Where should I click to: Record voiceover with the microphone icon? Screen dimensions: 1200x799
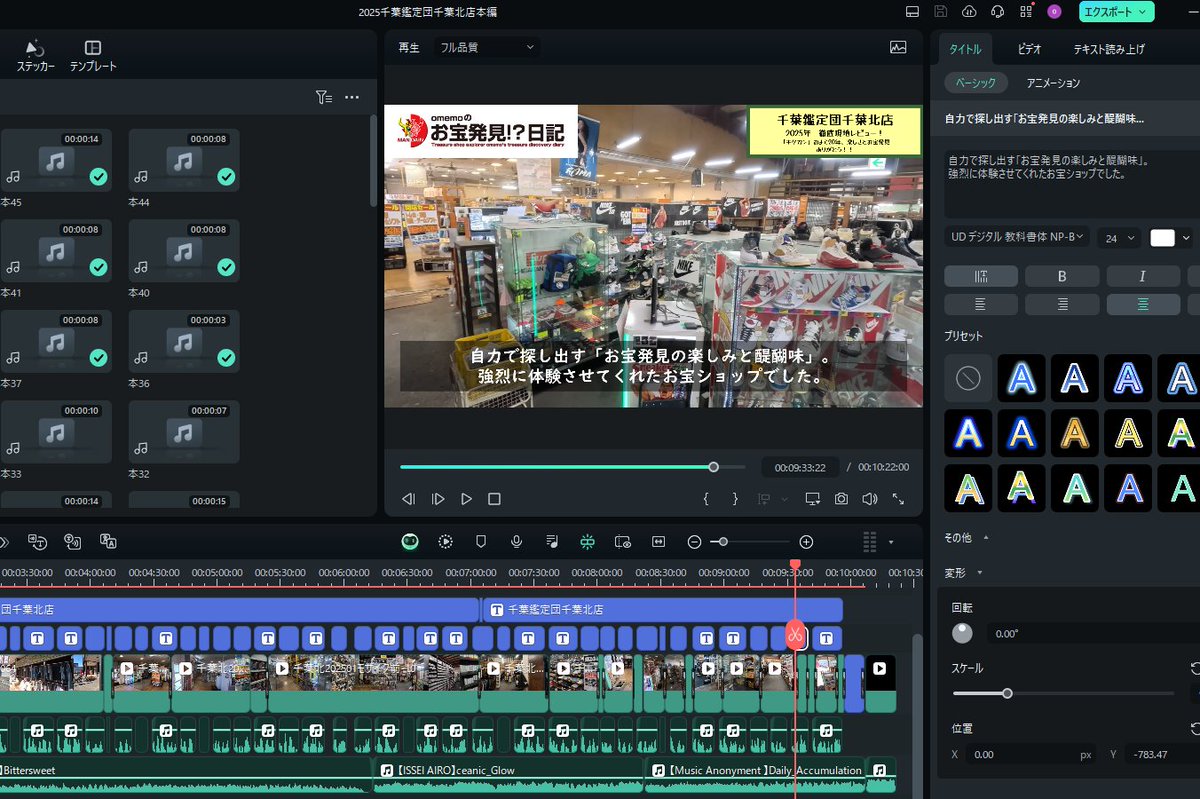(x=516, y=541)
